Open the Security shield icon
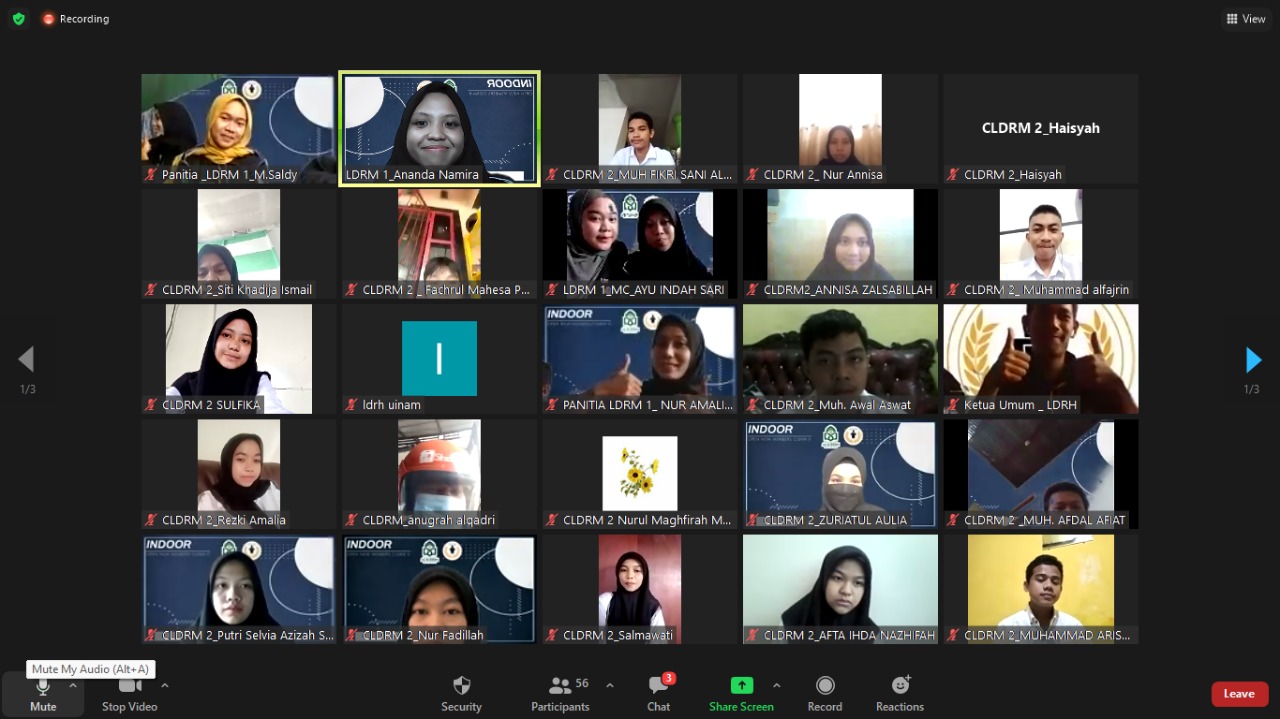The width and height of the screenshot is (1280, 719). coord(461,686)
